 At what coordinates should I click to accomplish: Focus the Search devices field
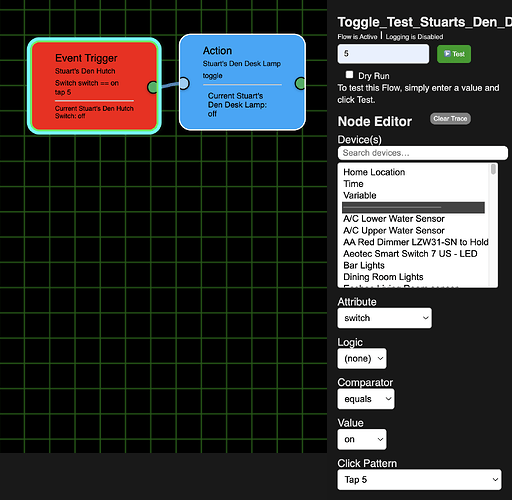coord(423,153)
